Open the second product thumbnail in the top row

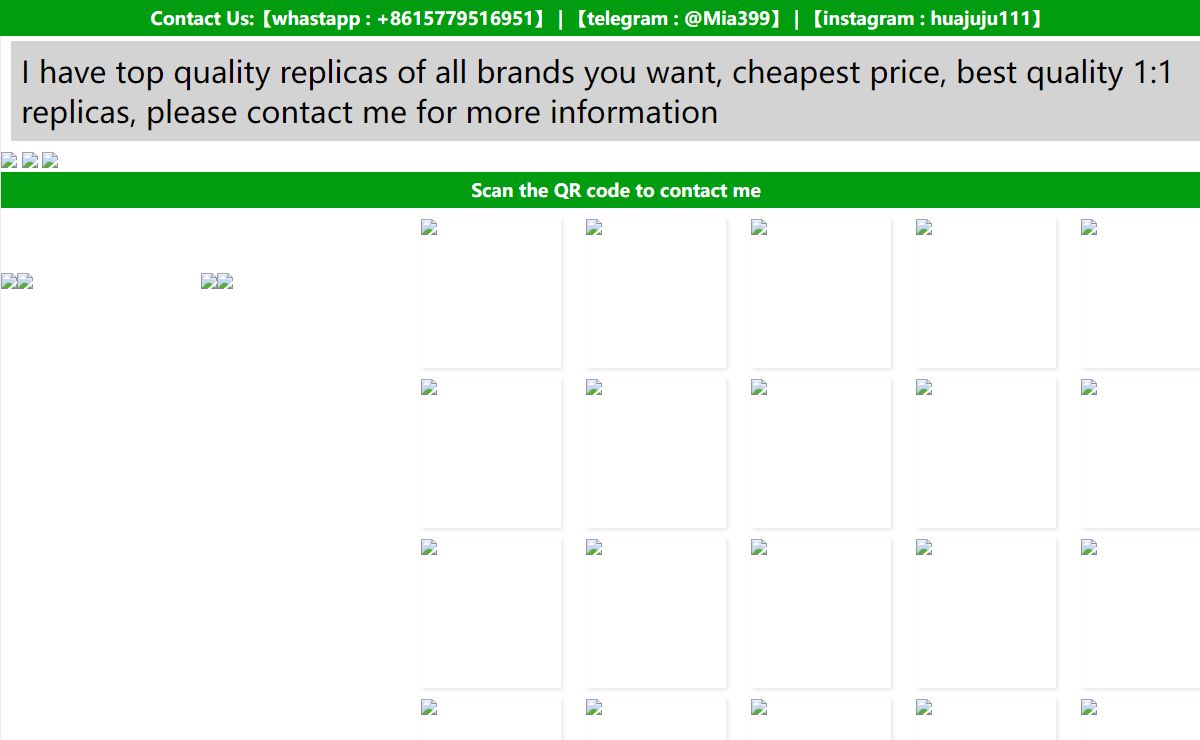pyautogui.click(x=655, y=292)
